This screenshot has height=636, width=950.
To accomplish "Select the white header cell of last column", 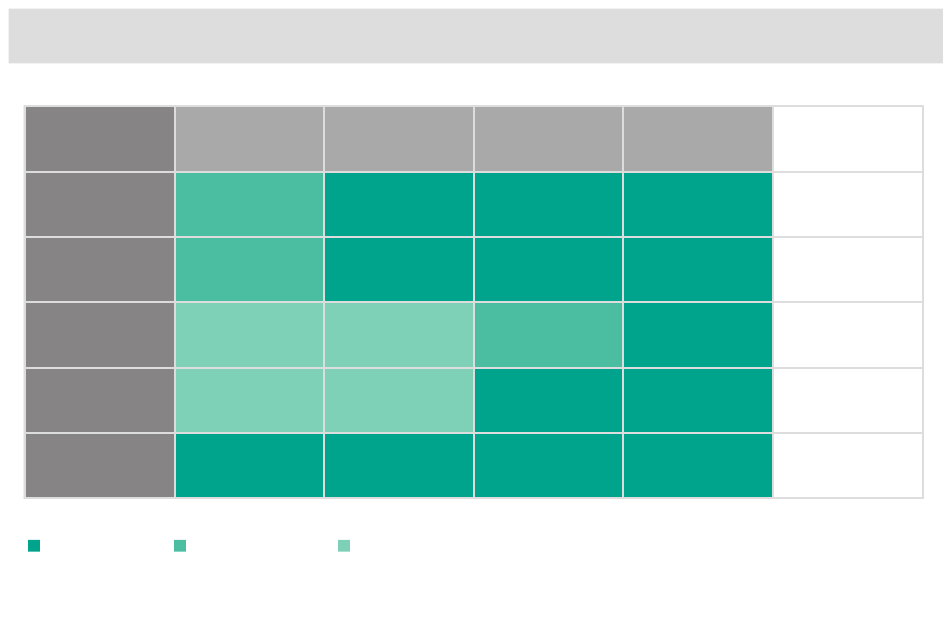I will coord(848,139).
